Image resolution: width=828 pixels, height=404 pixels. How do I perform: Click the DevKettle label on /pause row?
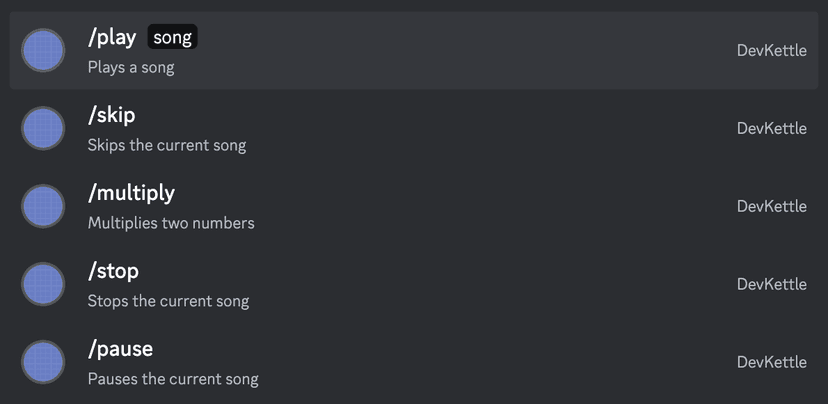point(771,362)
